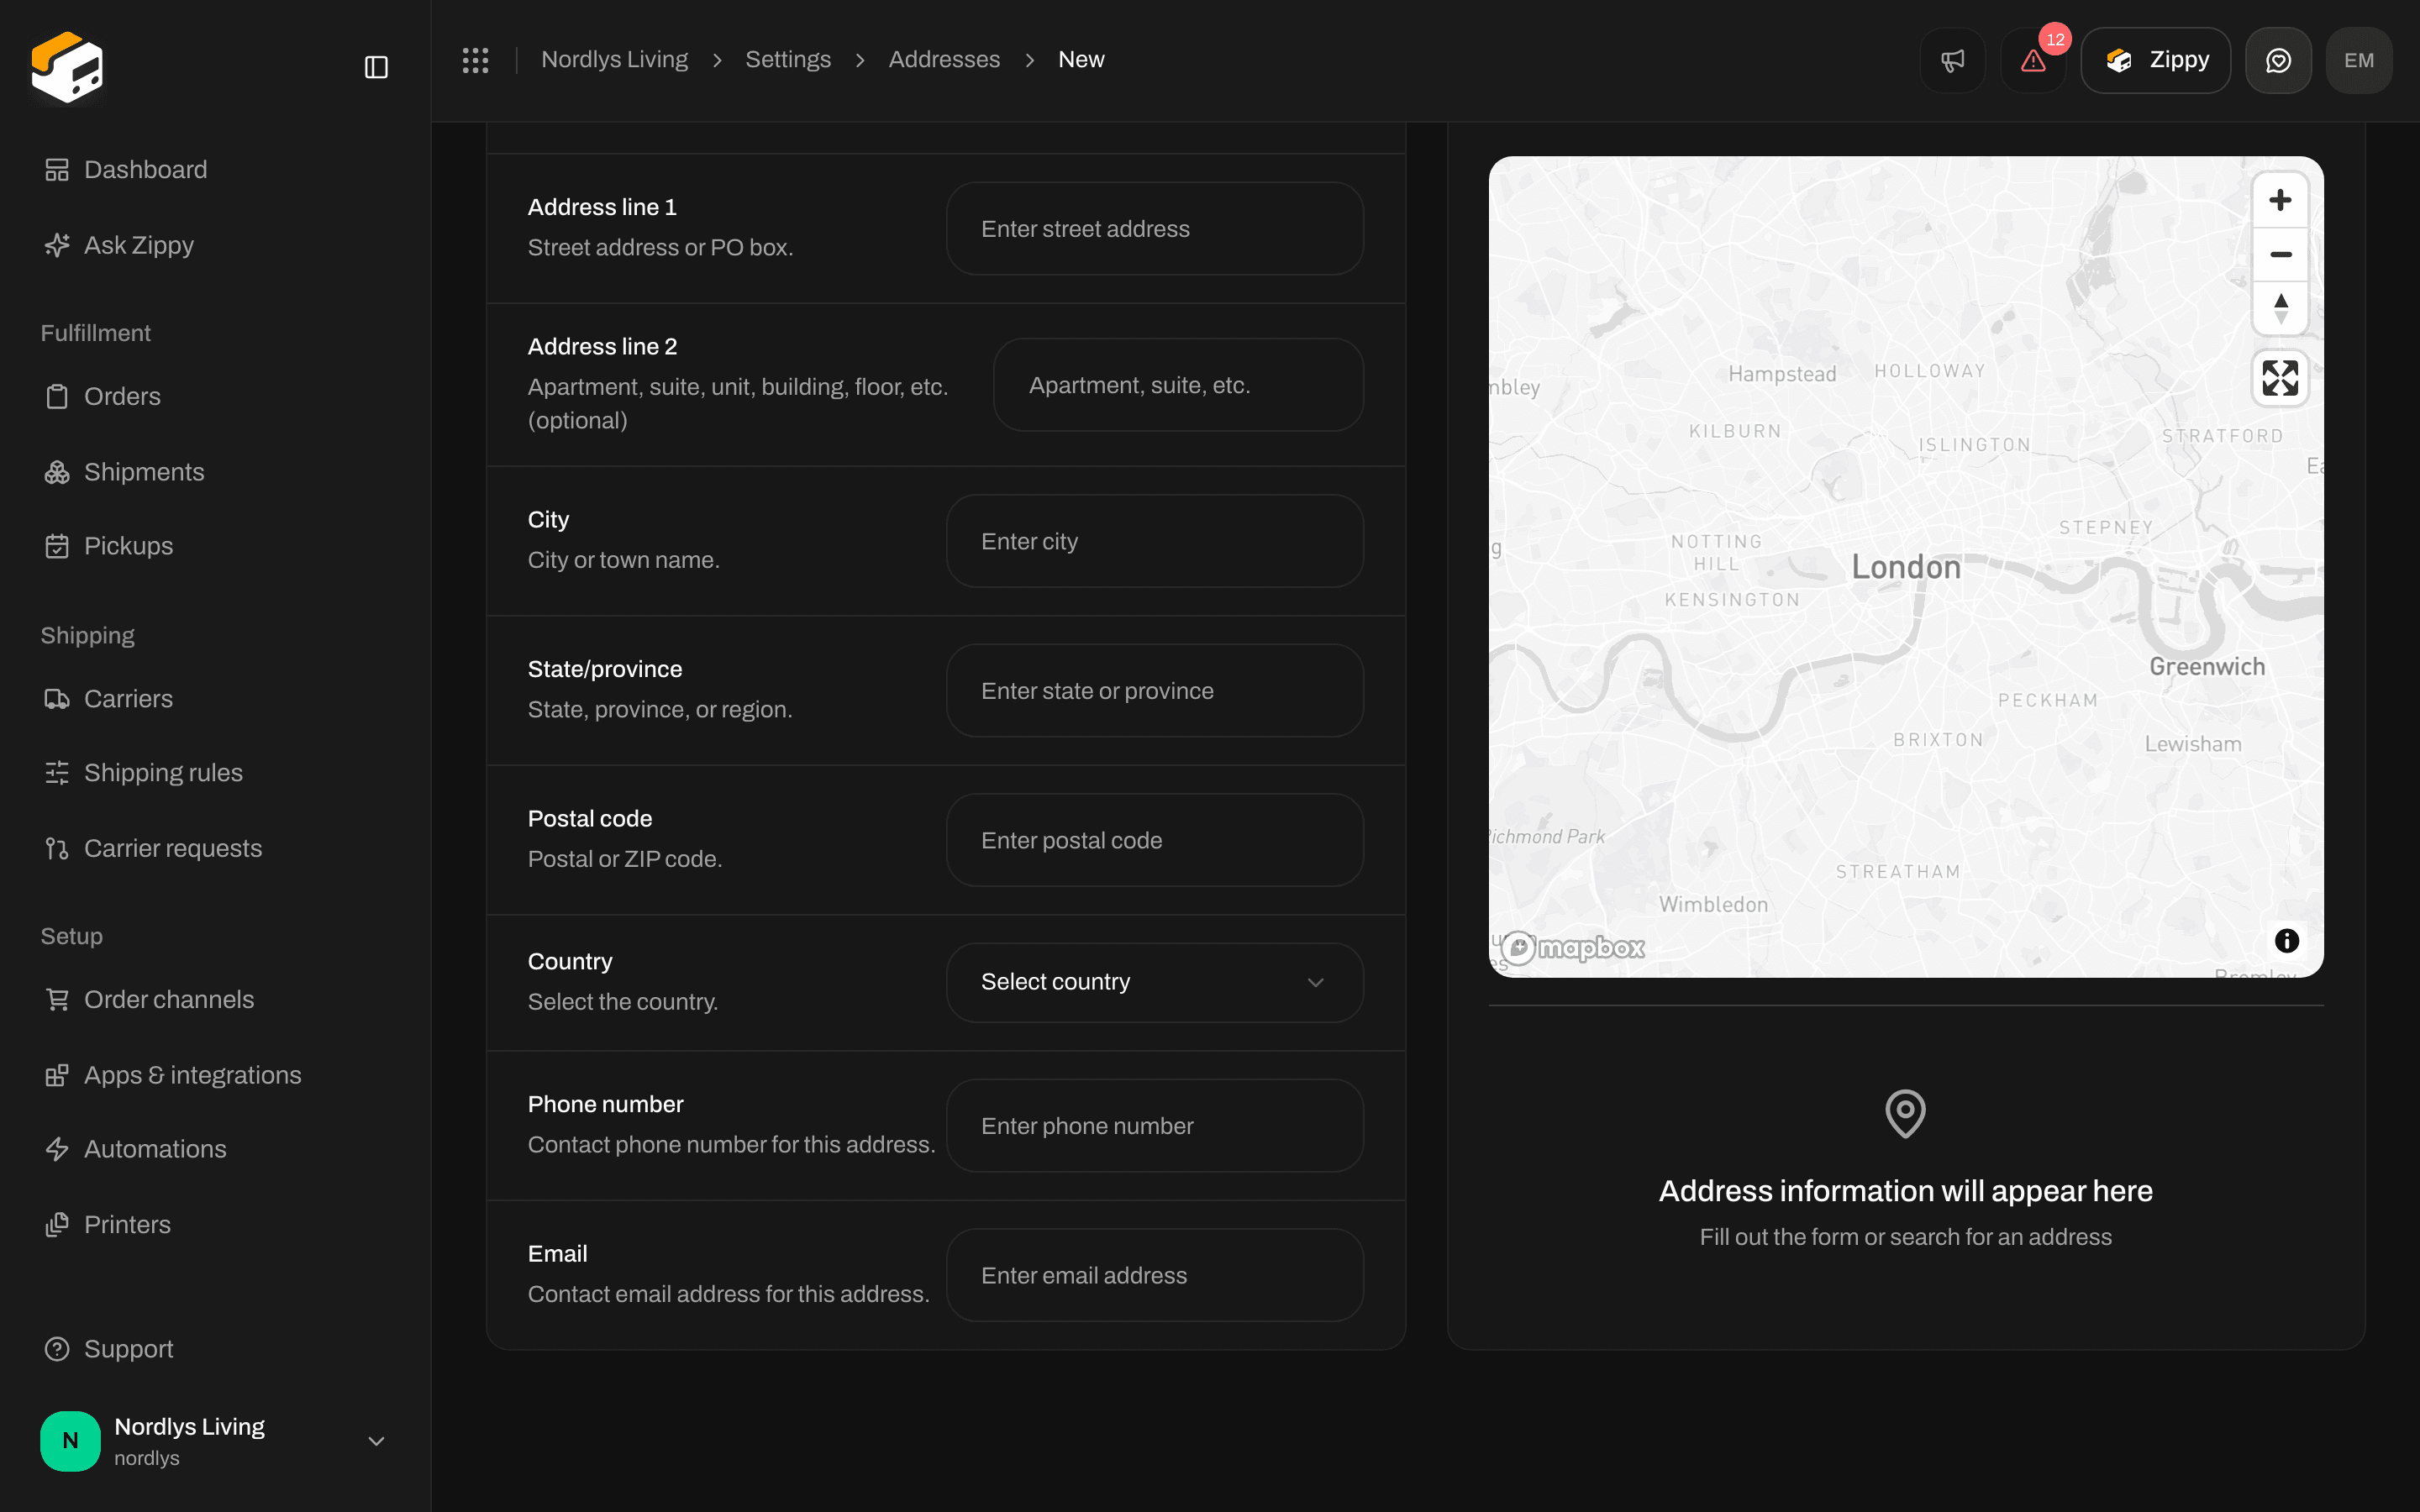Image resolution: width=2420 pixels, height=1512 pixels.
Task: Toggle fullscreen map view
Action: (x=2280, y=378)
